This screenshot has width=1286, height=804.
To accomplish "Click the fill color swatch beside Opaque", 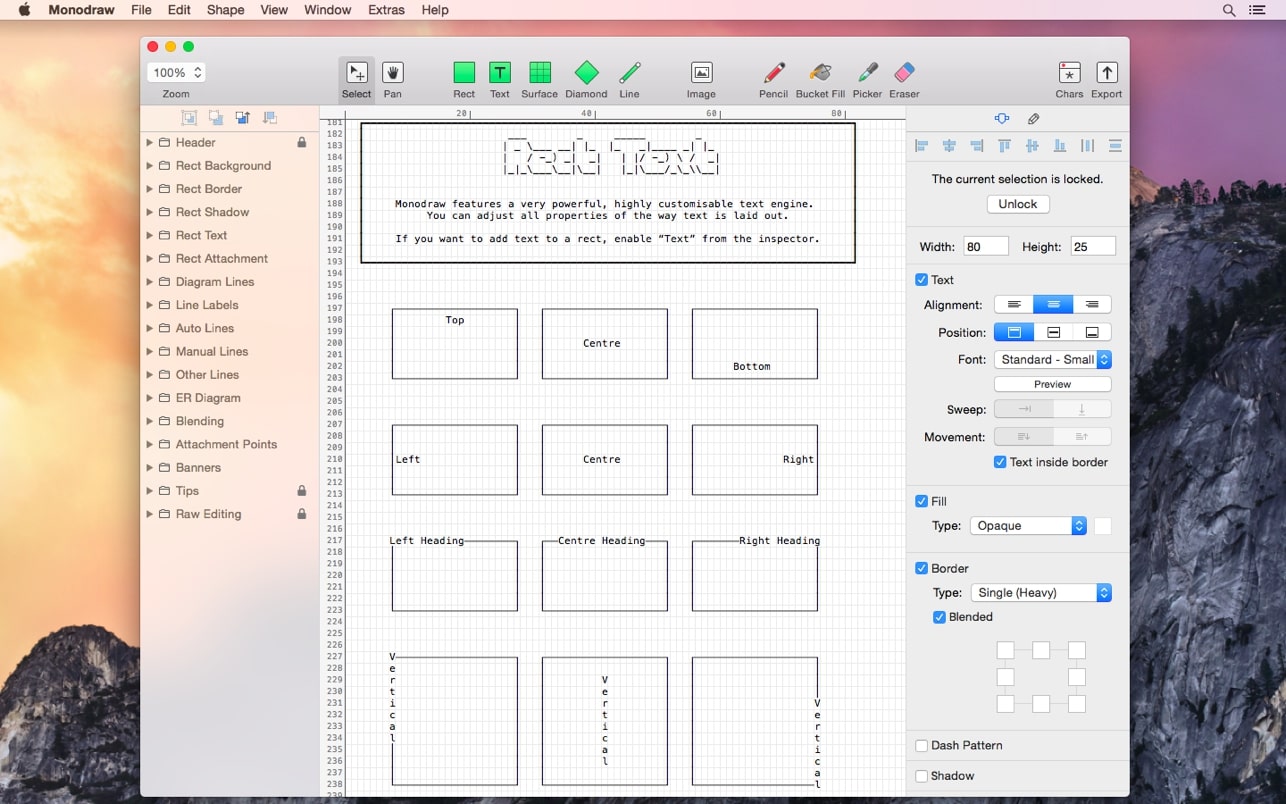I will pos(1101,525).
